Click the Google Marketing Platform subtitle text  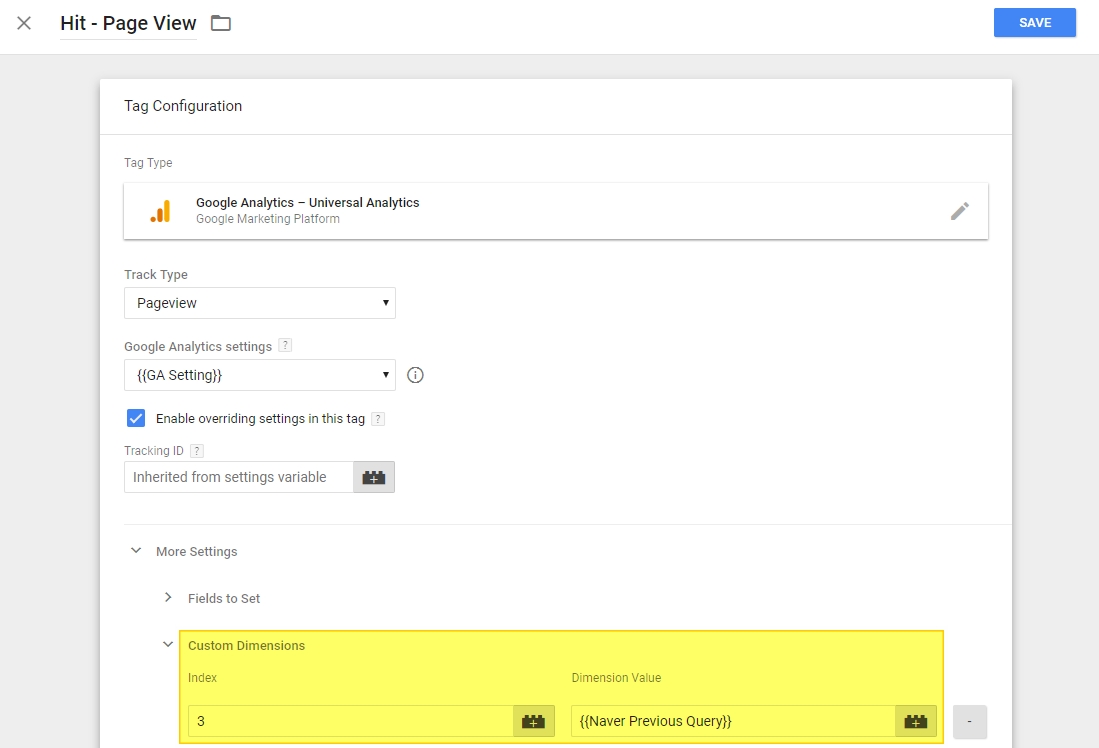tap(268, 219)
